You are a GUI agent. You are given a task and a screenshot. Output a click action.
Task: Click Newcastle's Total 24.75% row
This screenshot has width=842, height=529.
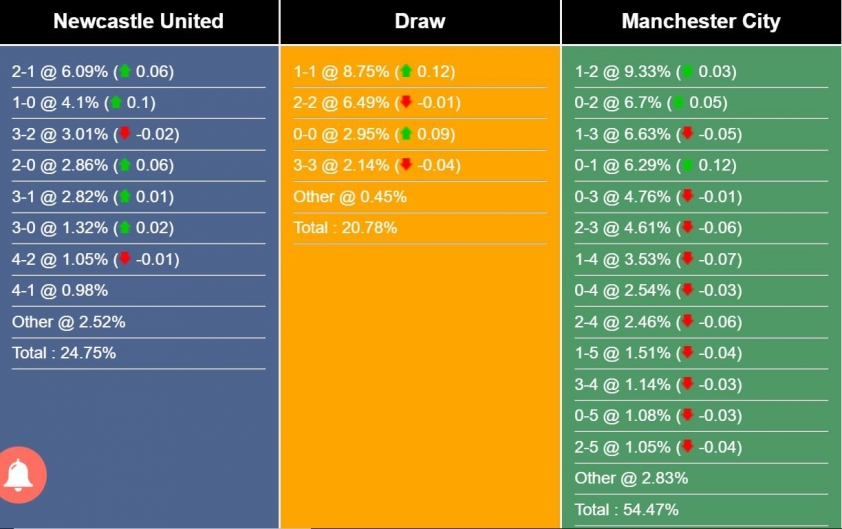[64, 352]
